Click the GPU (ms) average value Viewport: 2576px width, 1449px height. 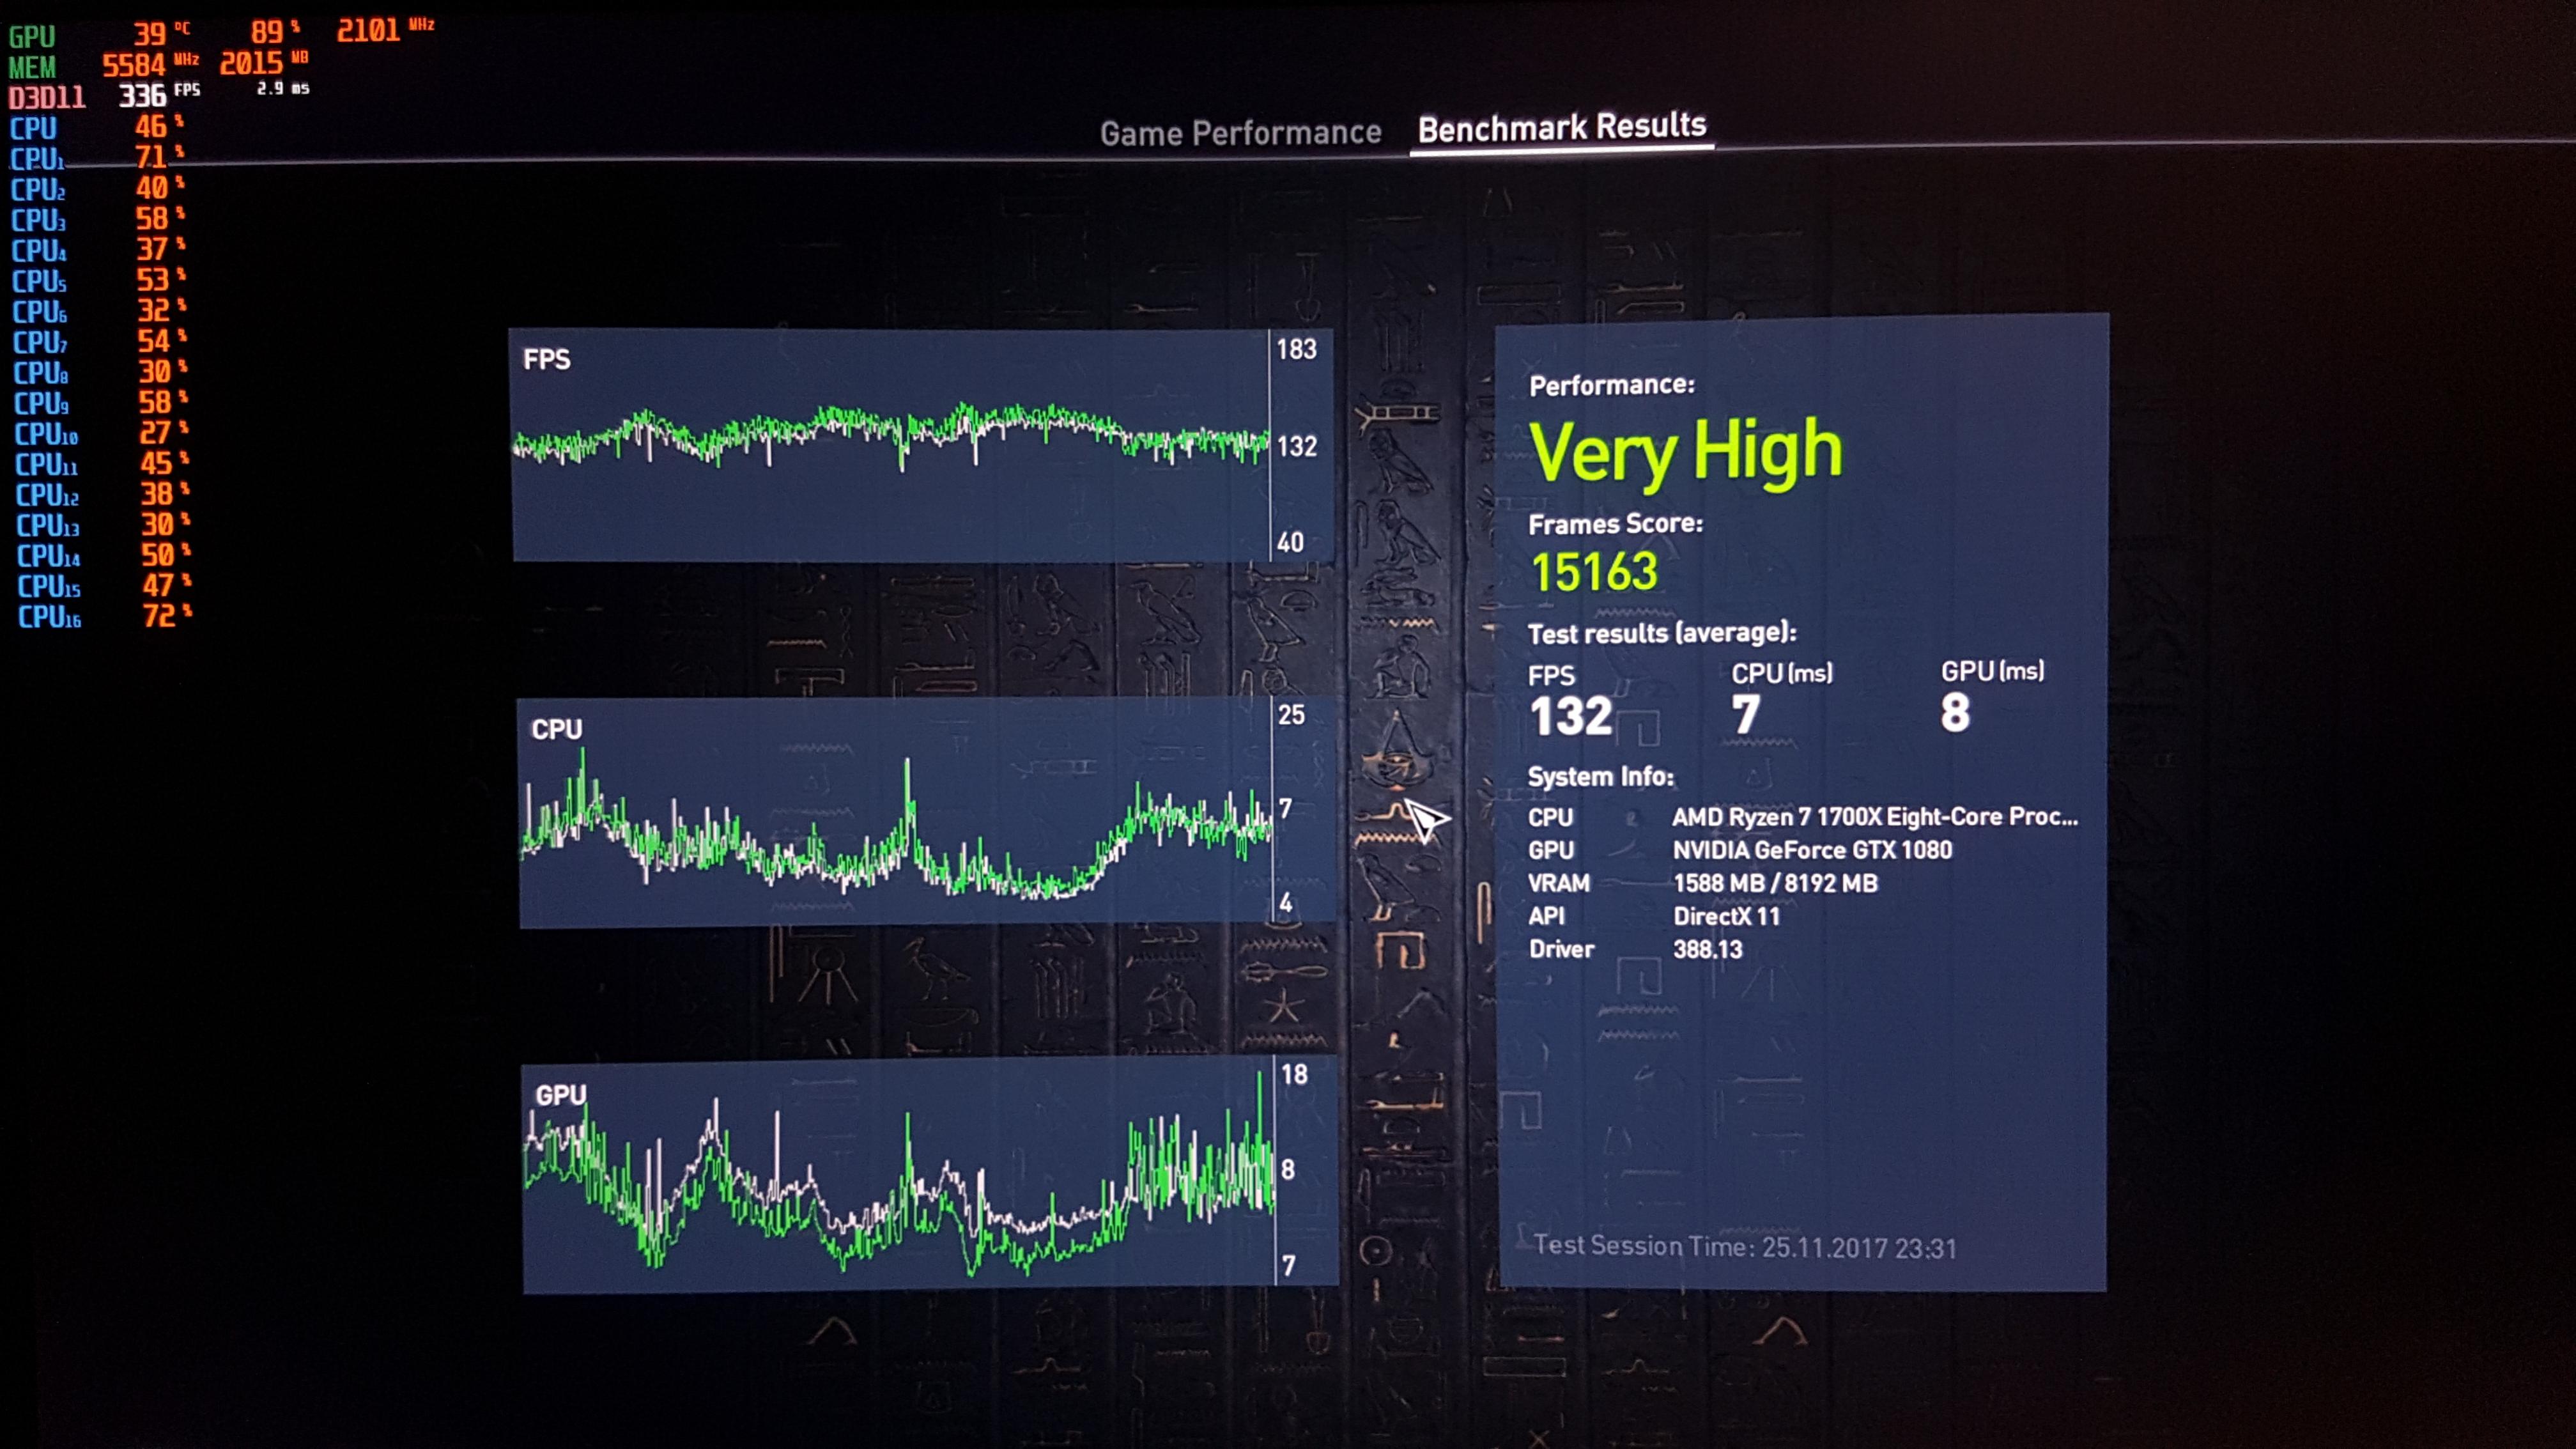pos(1955,713)
